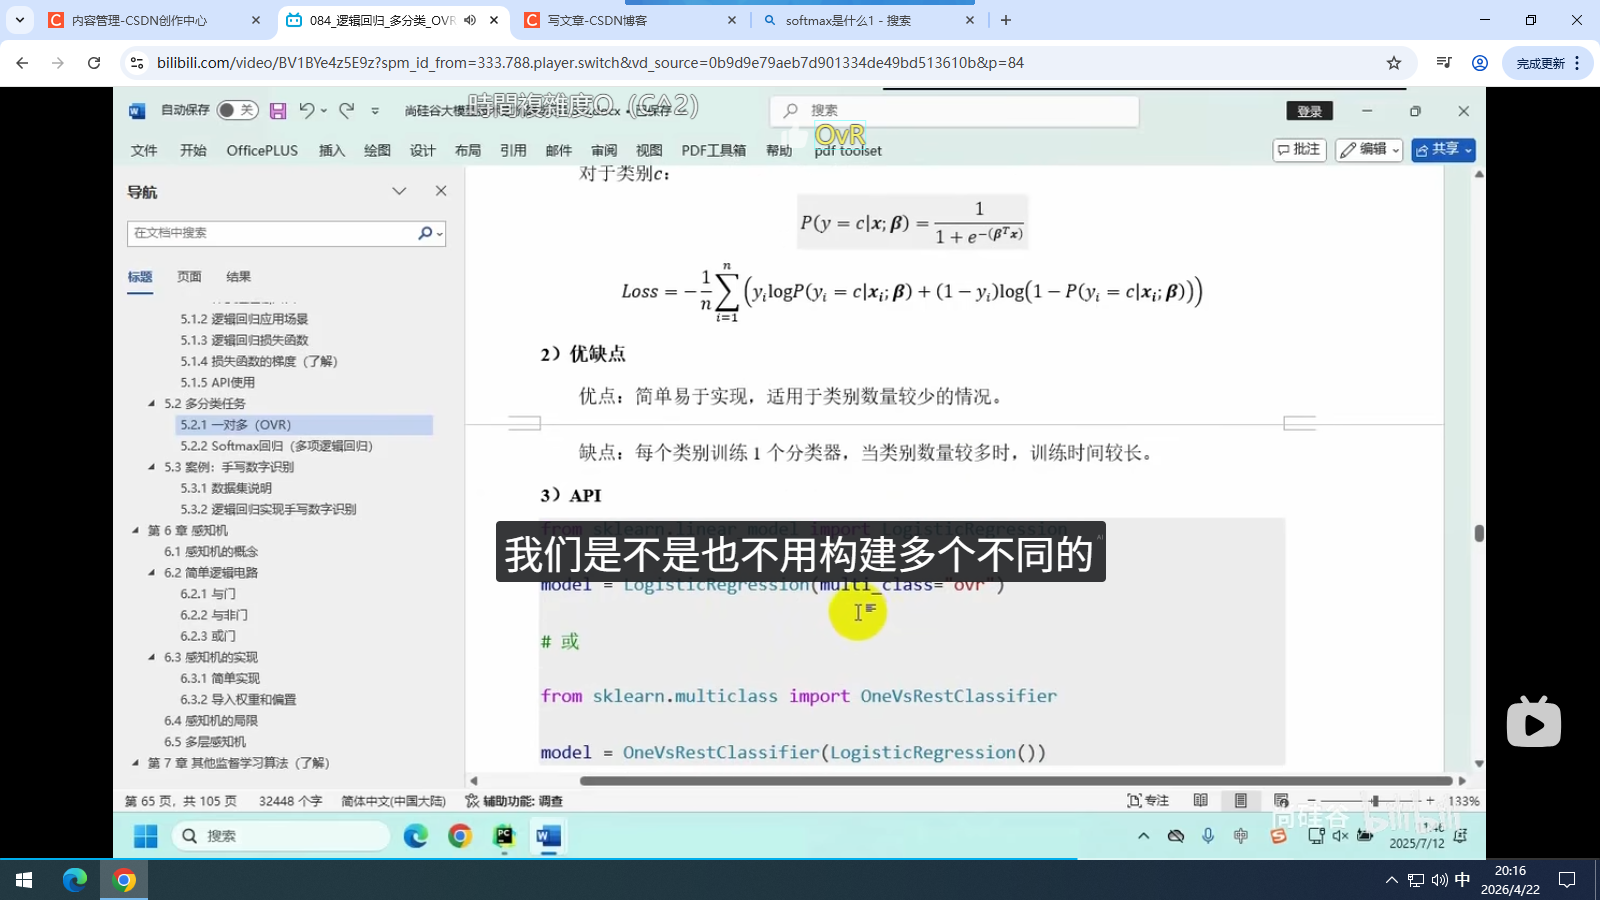Open the 开始 ribbon tab
This screenshot has height=900, width=1600.
tap(193, 150)
